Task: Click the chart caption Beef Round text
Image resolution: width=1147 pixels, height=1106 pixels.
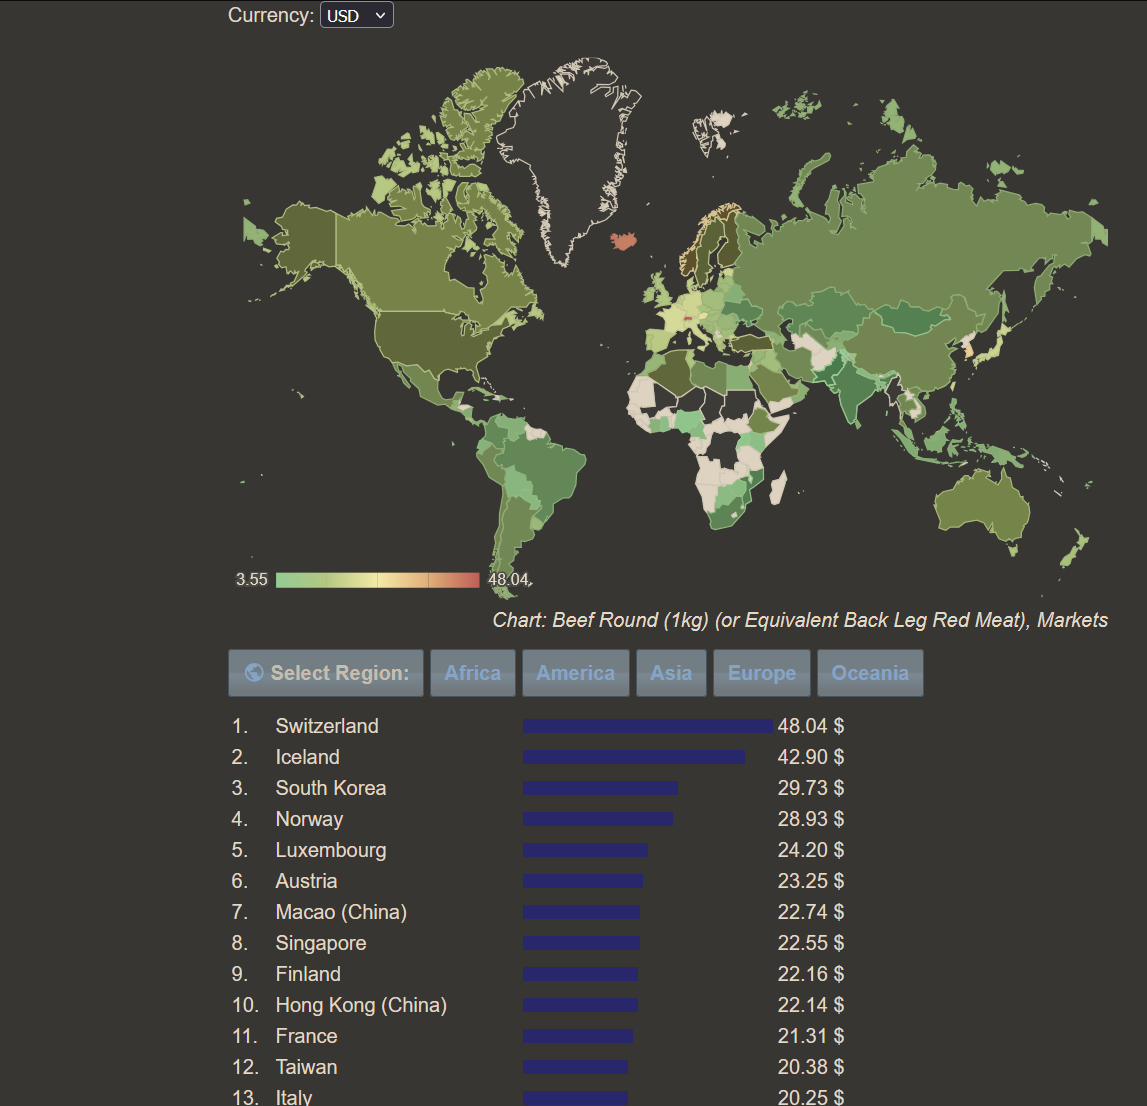Action: click(800, 620)
